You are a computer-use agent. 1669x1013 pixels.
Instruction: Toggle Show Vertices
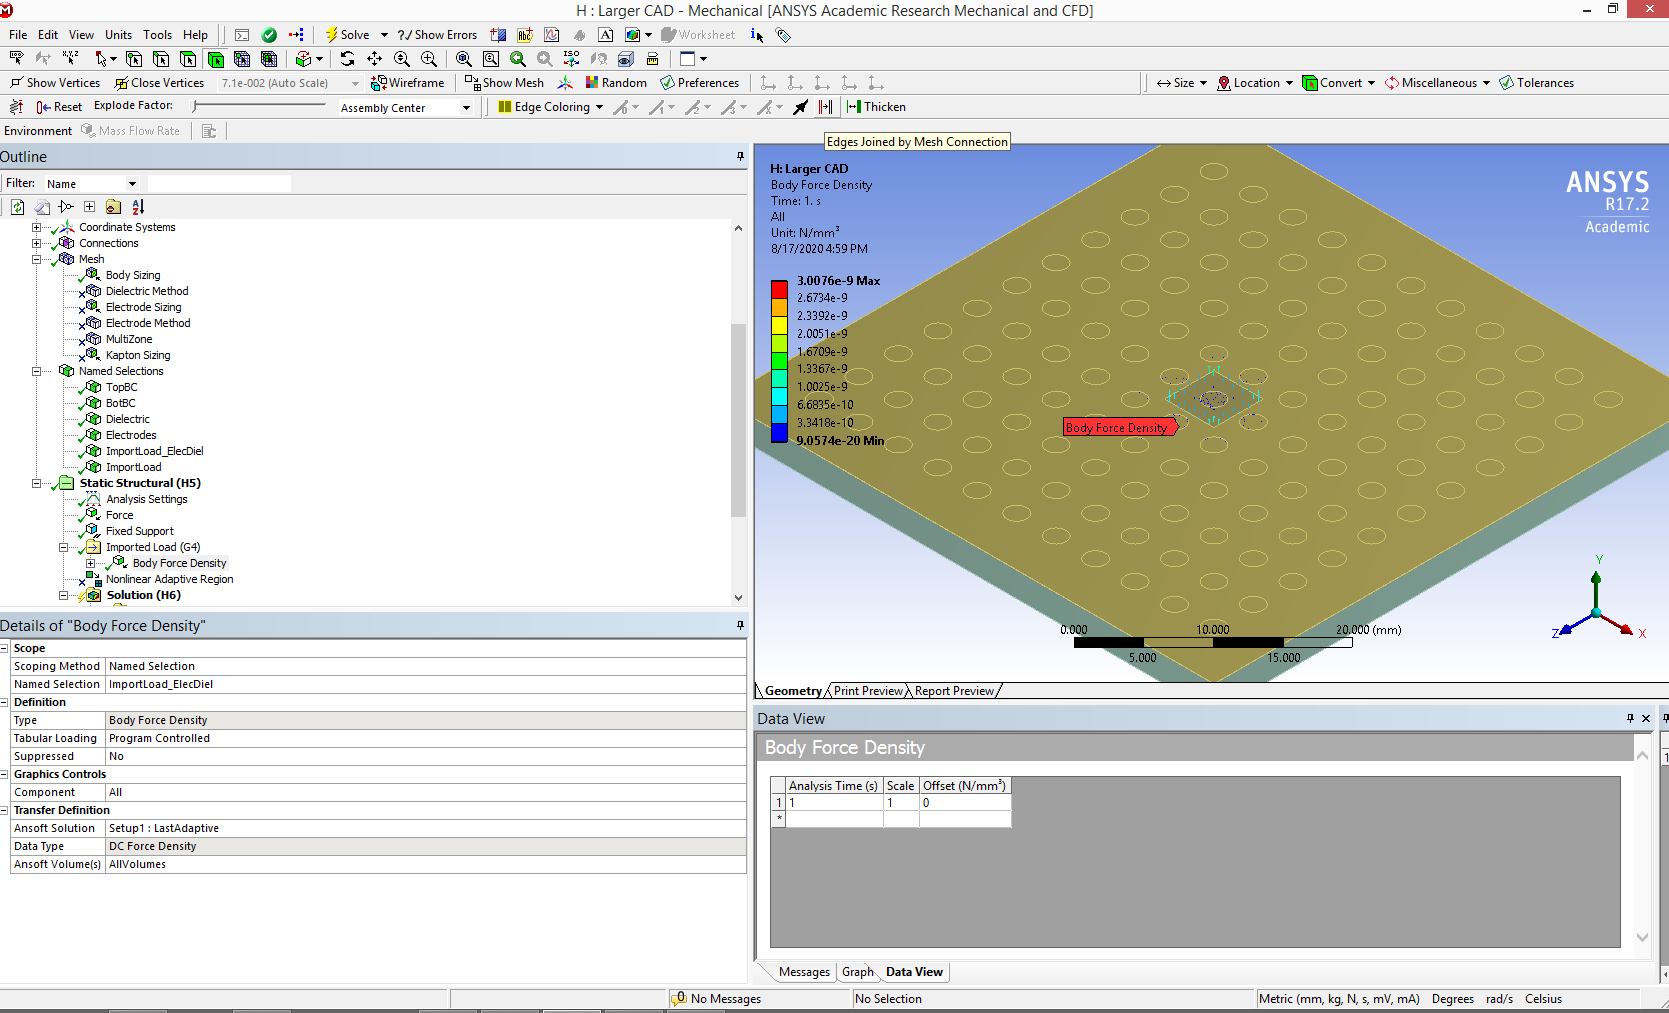click(x=55, y=83)
